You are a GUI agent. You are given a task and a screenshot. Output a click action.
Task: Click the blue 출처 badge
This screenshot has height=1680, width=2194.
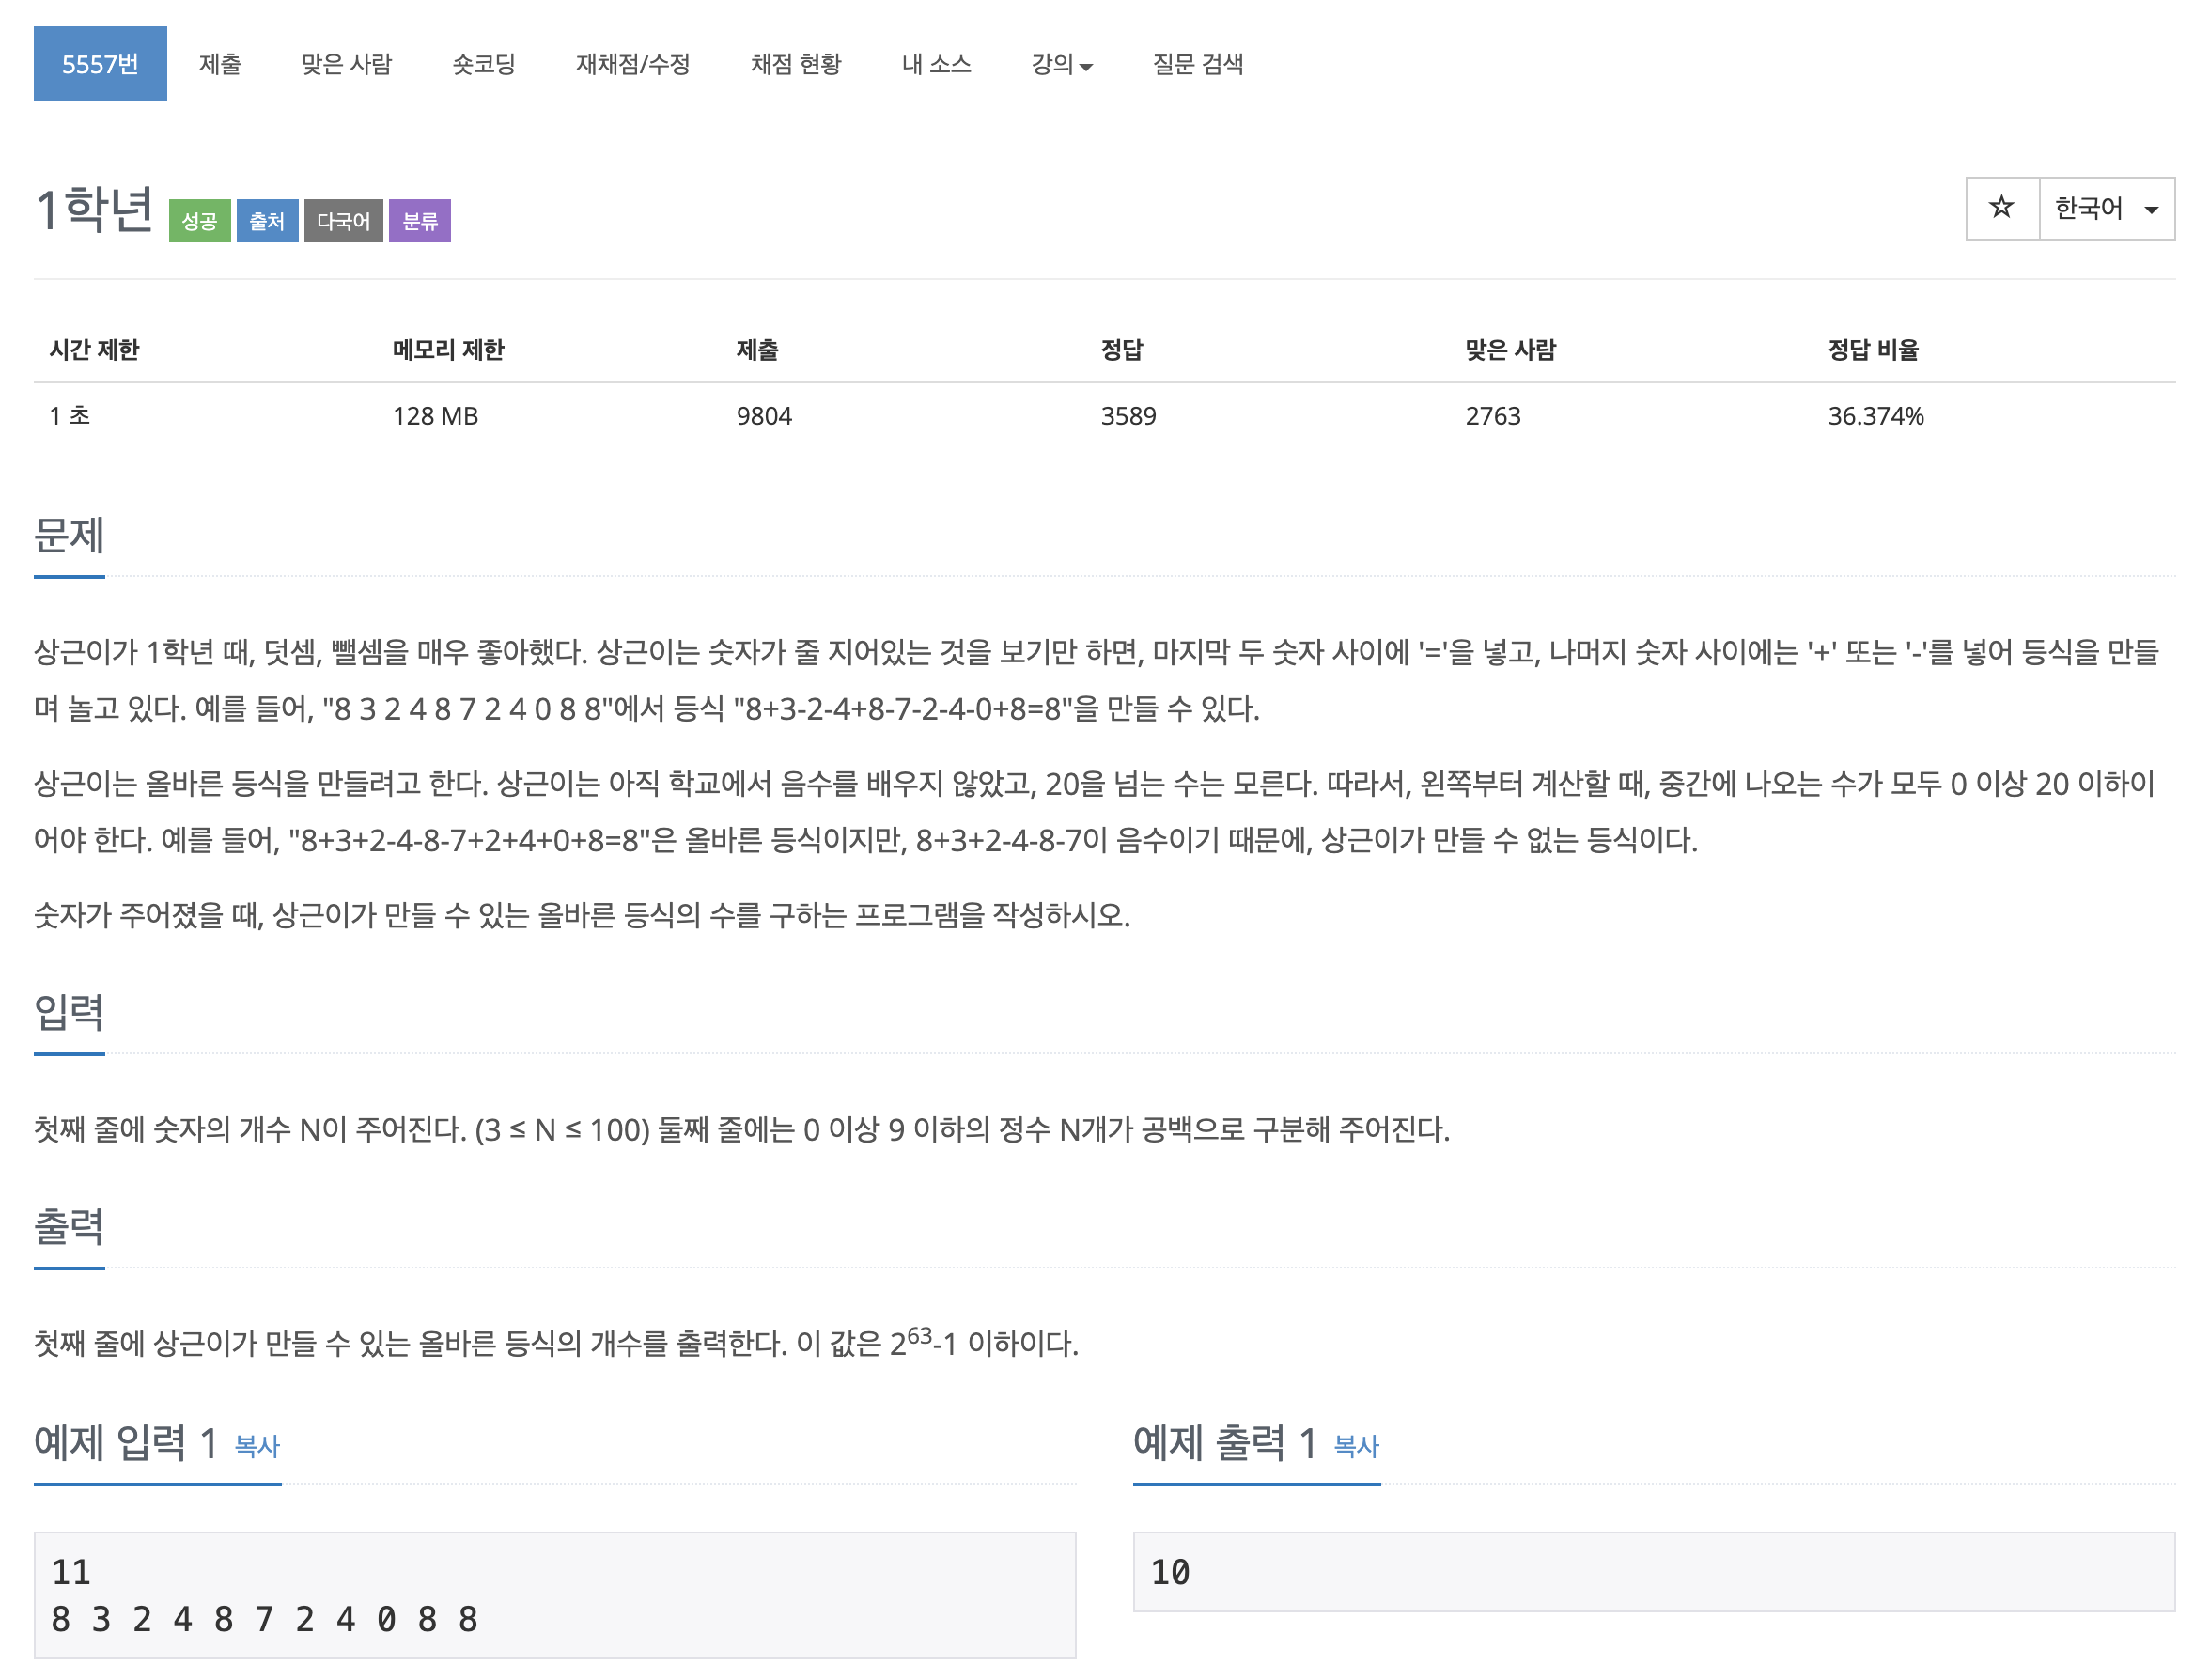[267, 221]
